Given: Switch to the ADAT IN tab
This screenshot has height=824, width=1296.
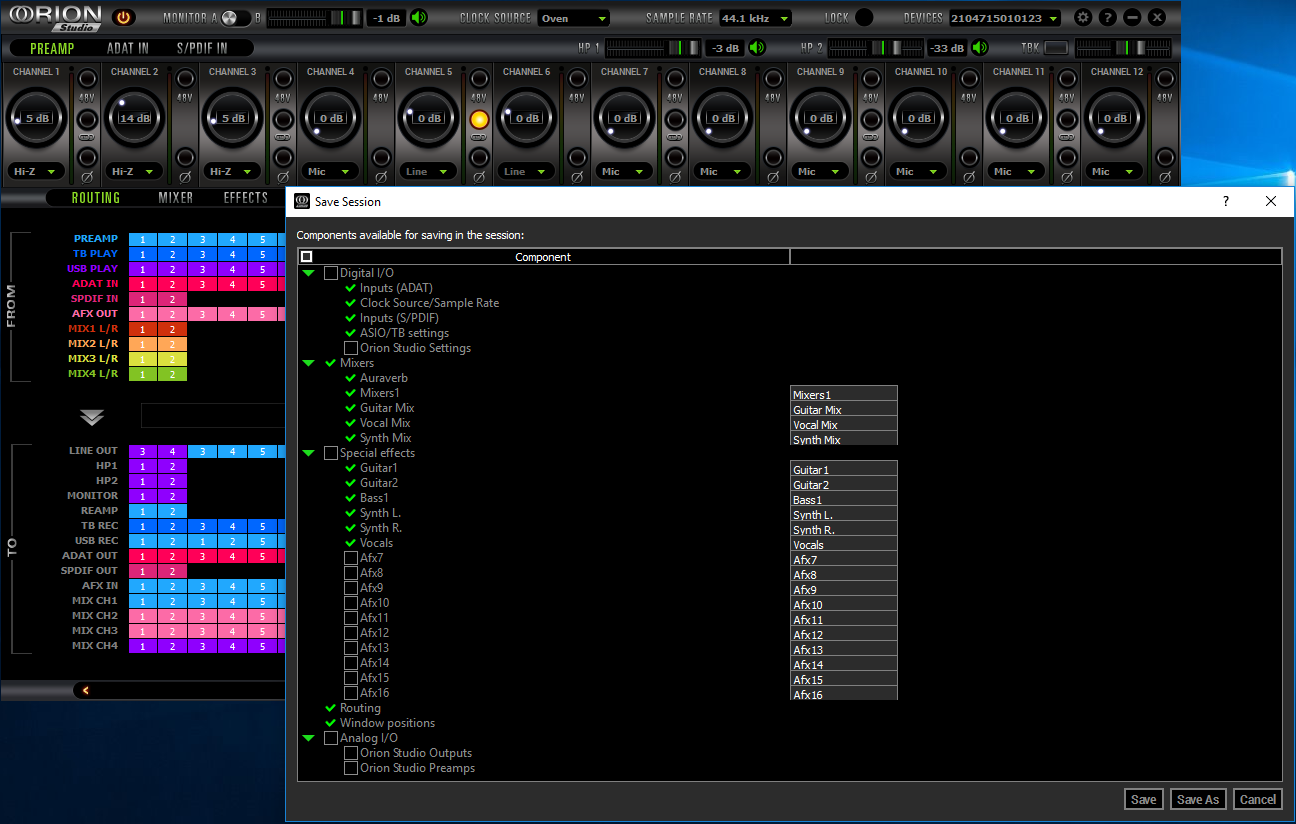Looking at the screenshot, I should pos(128,48).
